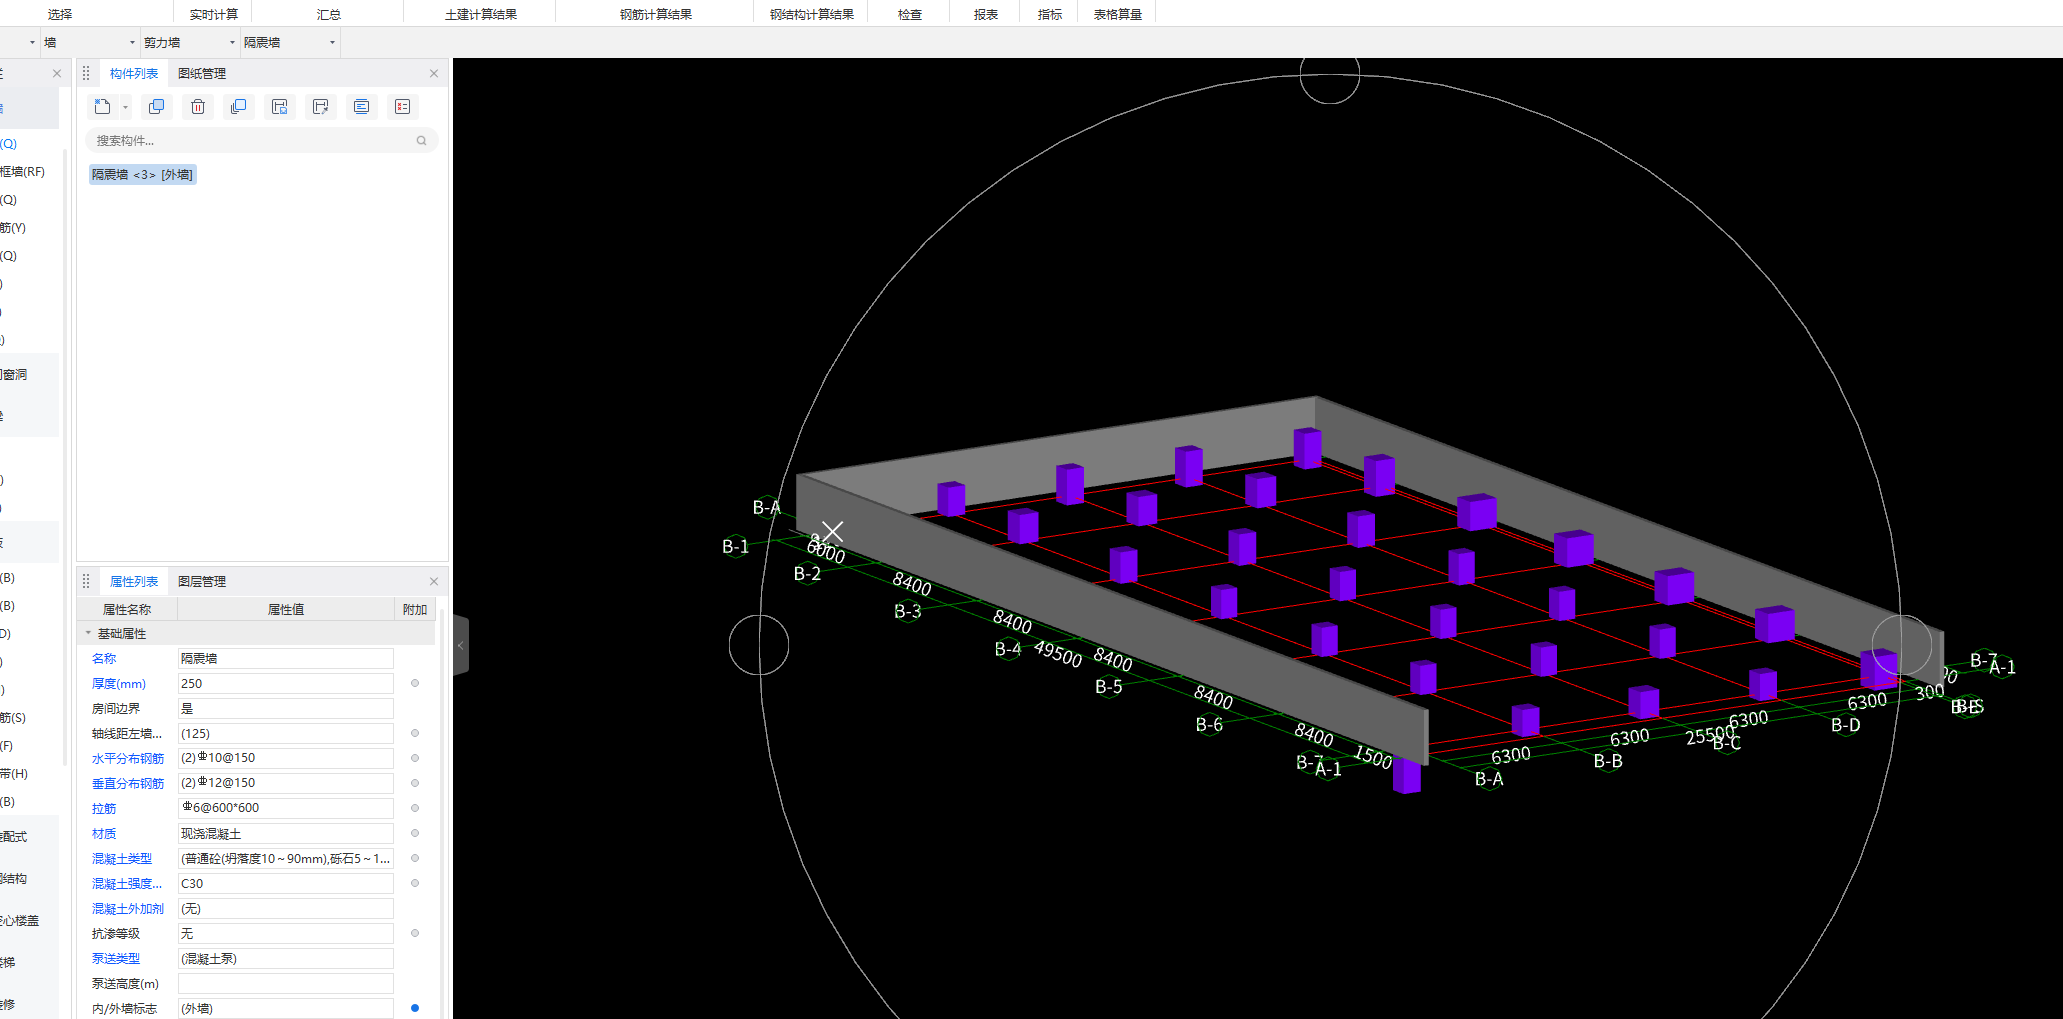Open the 土建计算结果 ribbon group

481,14
